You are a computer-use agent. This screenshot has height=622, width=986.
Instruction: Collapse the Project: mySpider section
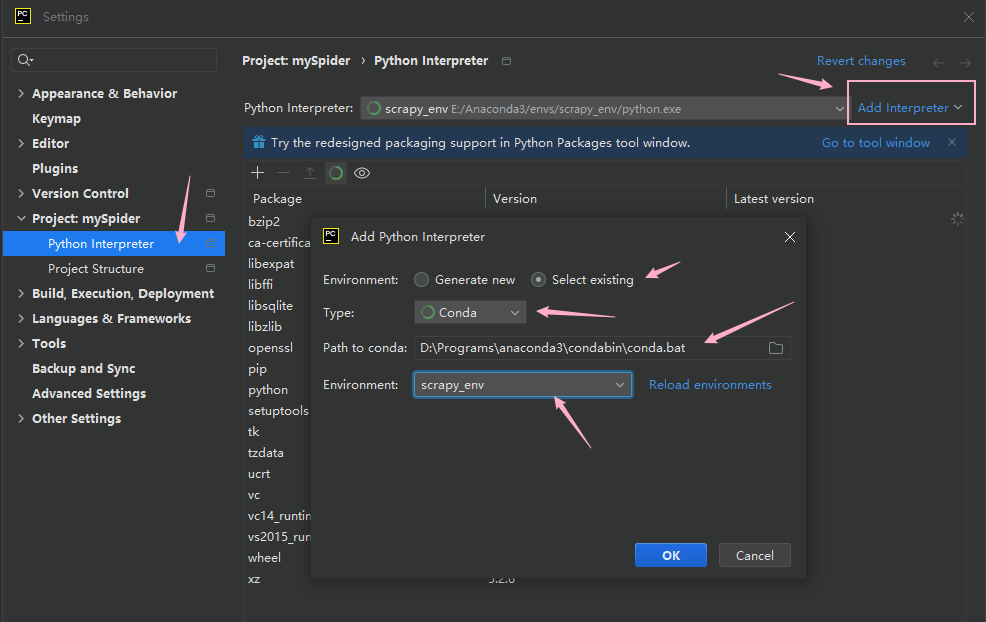click(21, 218)
